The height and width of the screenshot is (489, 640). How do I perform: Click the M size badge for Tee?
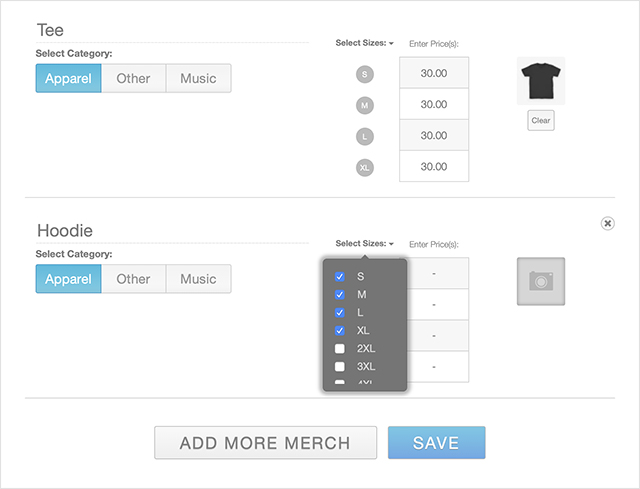click(x=365, y=104)
